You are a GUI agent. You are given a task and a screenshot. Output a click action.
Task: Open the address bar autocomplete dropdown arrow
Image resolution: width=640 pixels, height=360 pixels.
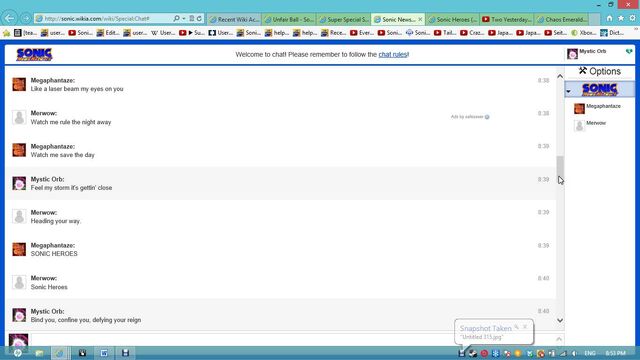184,19
